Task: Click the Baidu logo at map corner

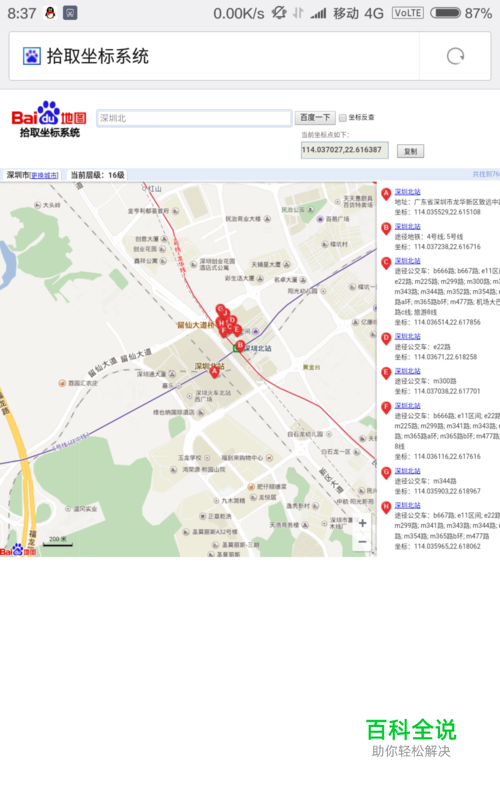Action: (x=18, y=550)
